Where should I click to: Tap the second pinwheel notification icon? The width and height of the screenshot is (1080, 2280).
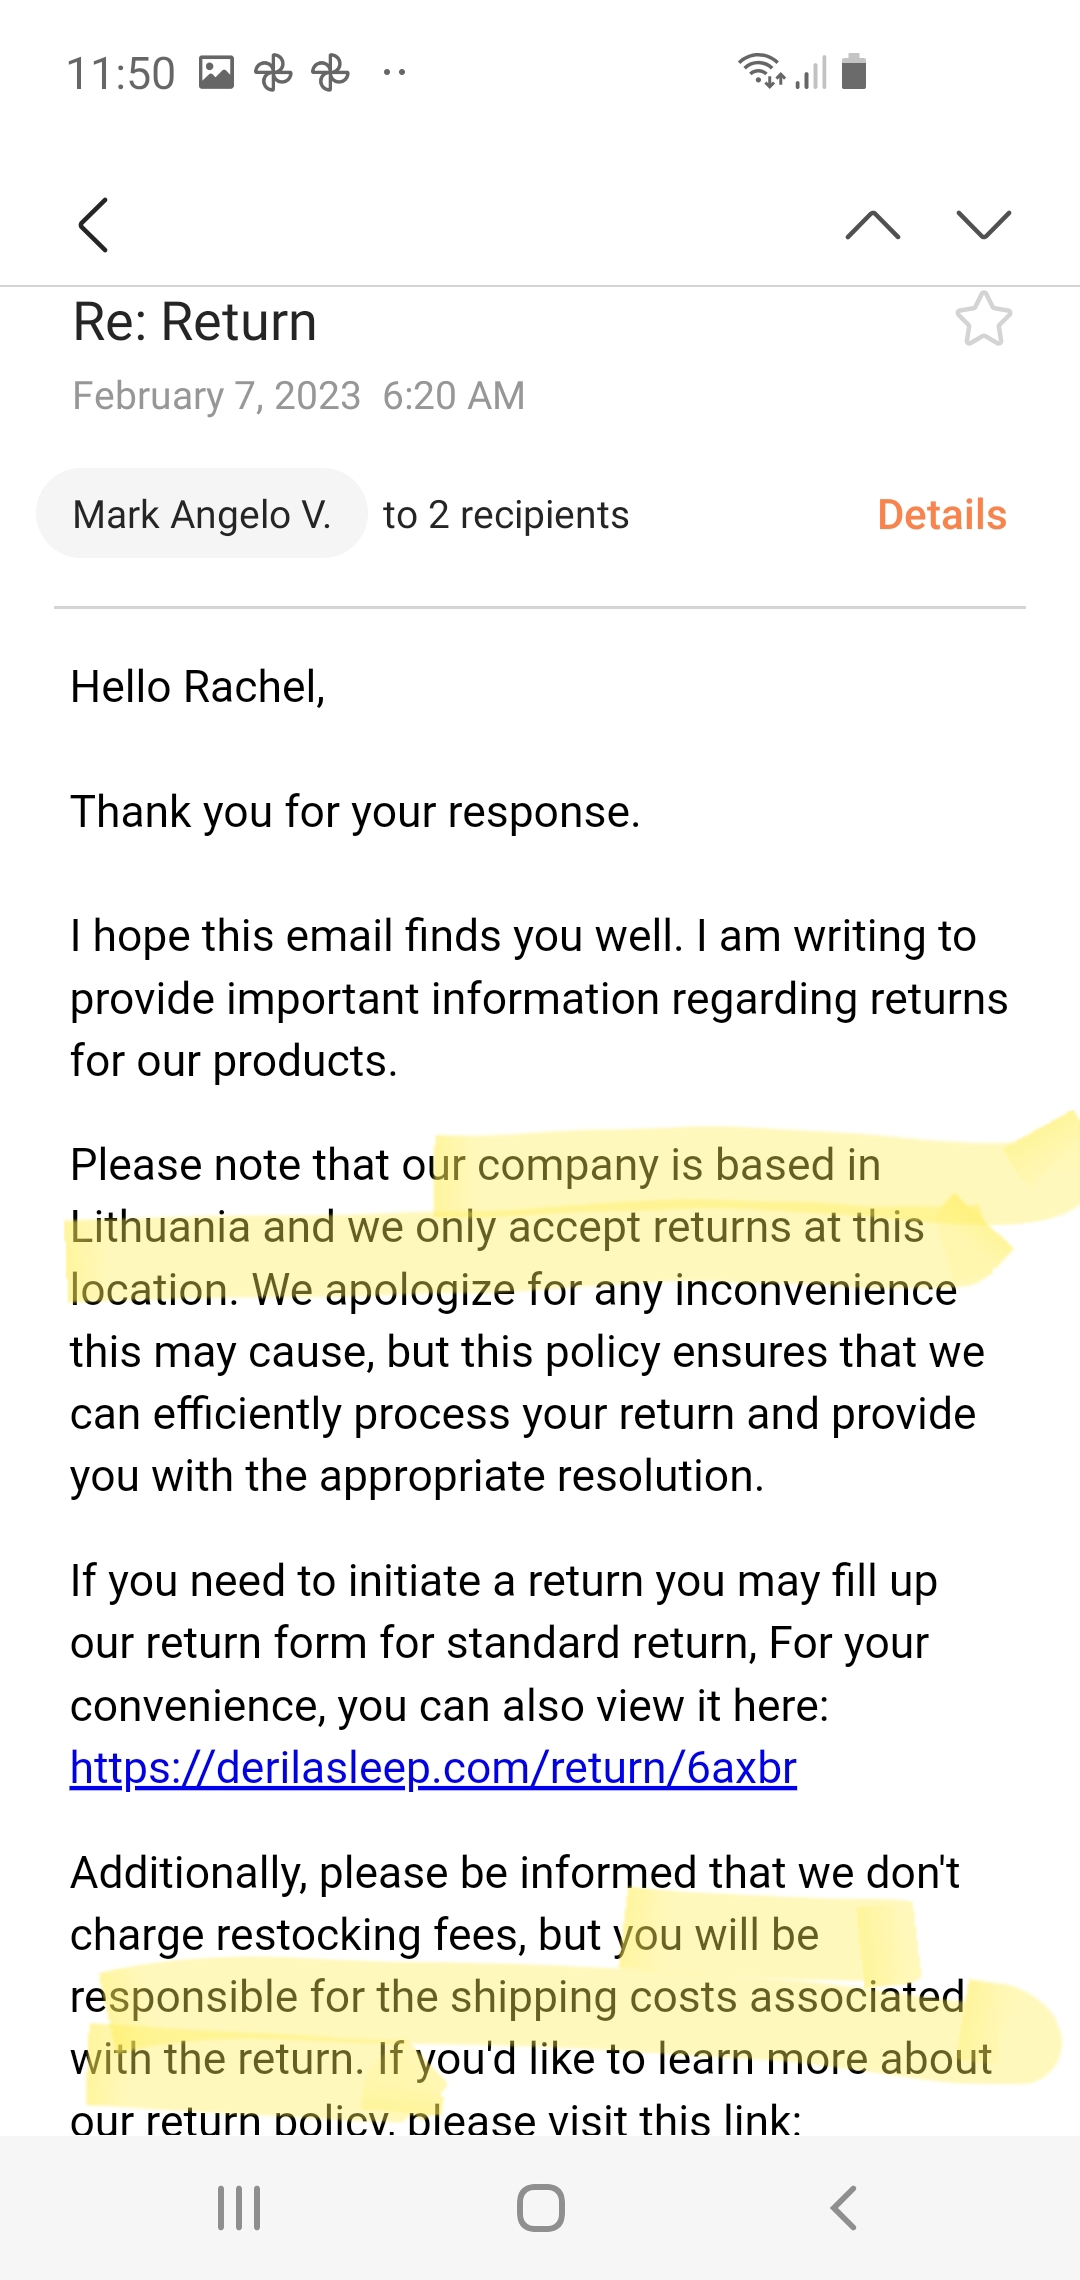[x=331, y=73]
